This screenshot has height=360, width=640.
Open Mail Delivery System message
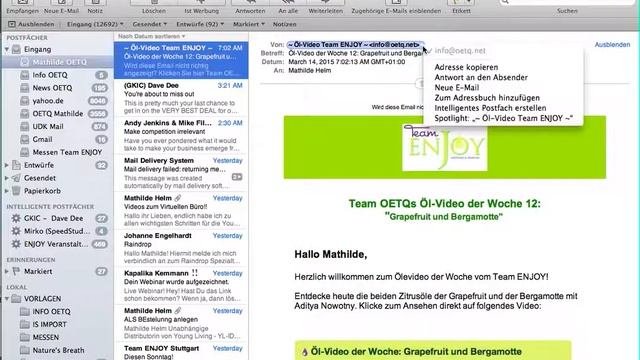181,173
